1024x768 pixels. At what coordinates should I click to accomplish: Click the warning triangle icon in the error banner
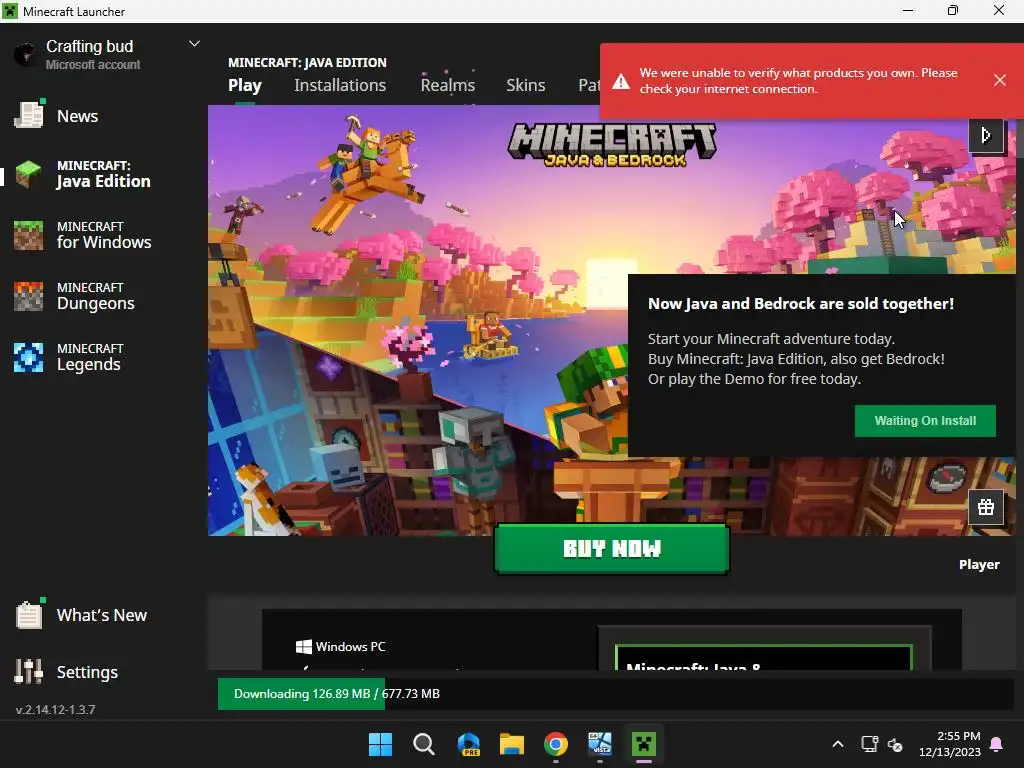(x=620, y=82)
